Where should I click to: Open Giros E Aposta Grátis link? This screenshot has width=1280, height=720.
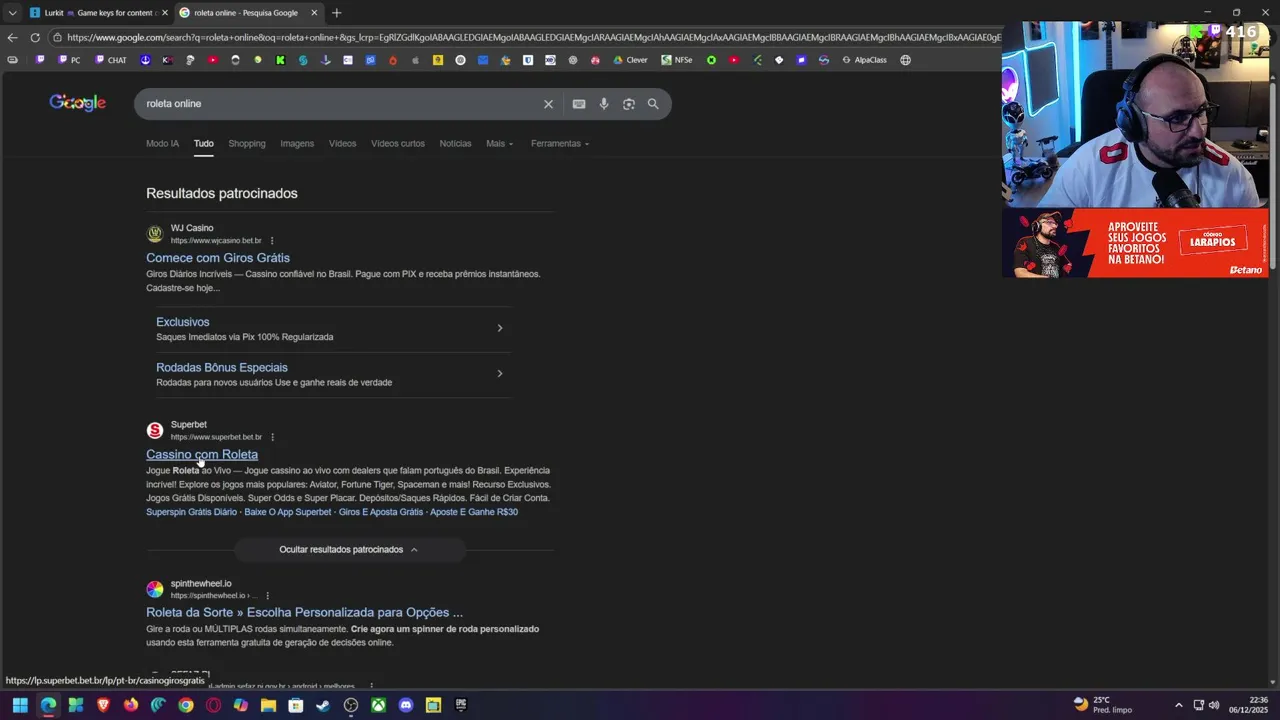tap(381, 512)
